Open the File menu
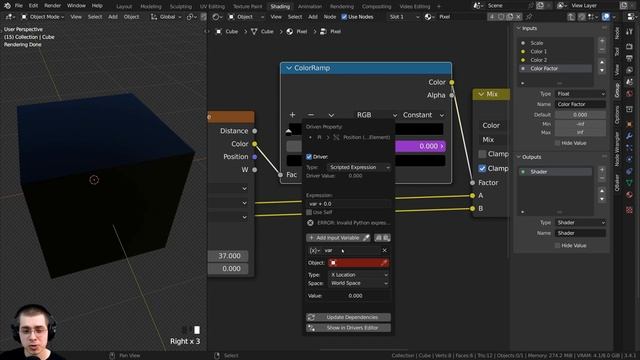640x360 pixels. click(x=18, y=6)
